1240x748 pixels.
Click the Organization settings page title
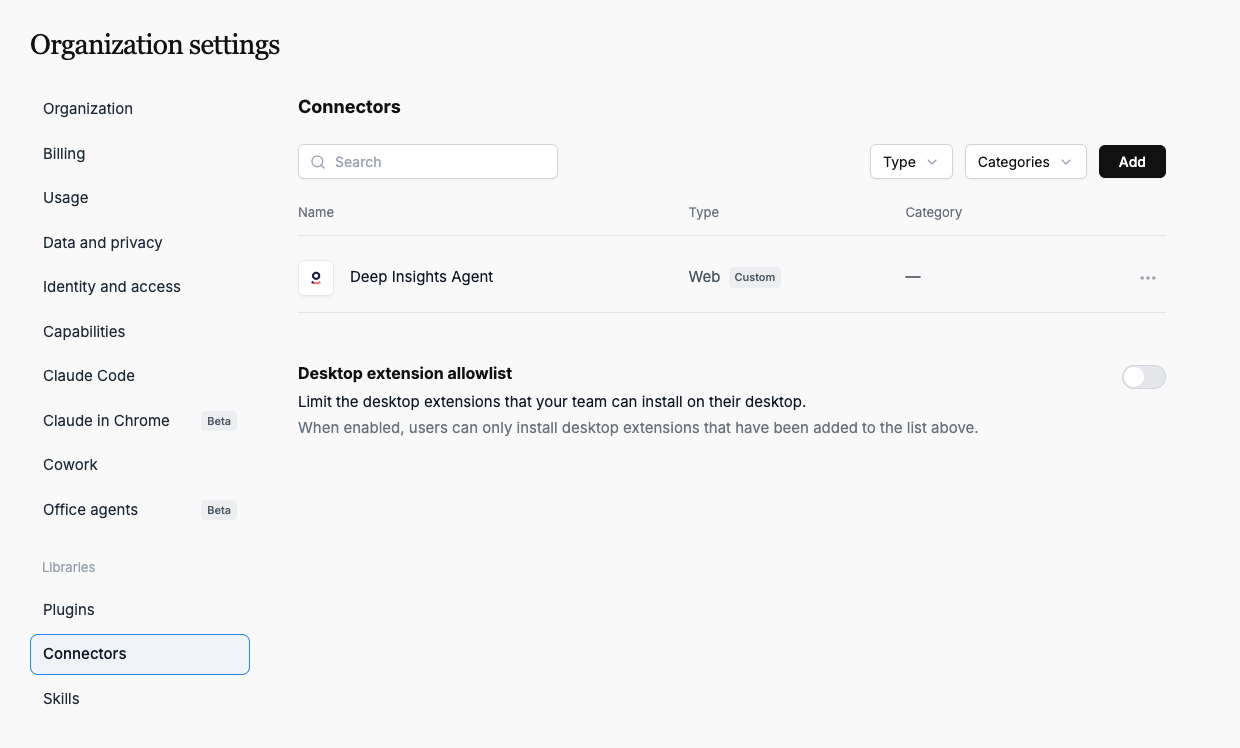click(x=155, y=45)
